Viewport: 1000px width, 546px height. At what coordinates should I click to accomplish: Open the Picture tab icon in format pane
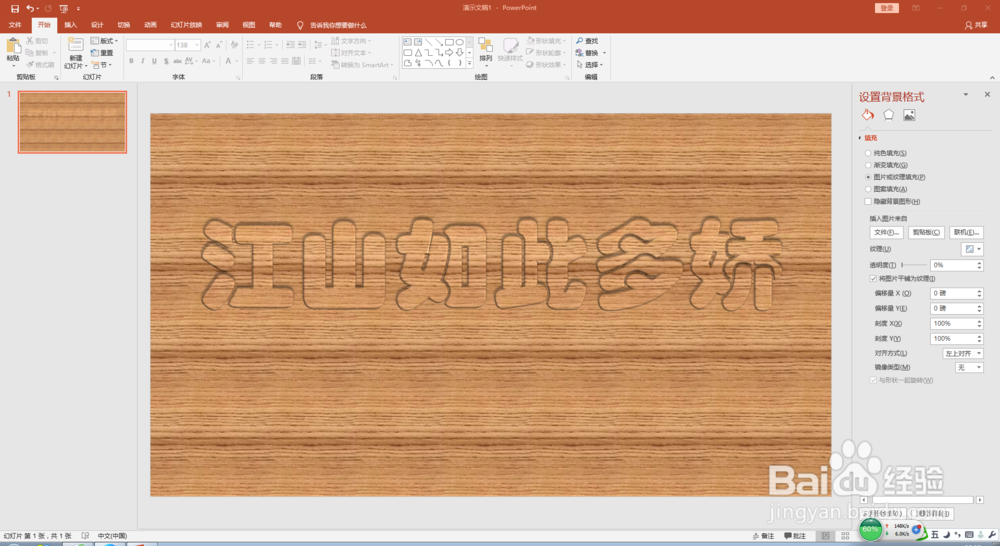[x=909, y=115]
